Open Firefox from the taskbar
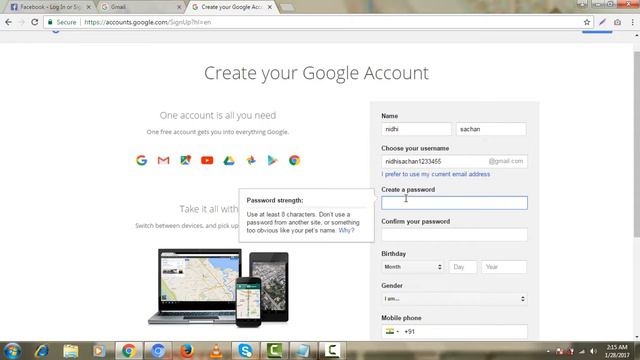This screenshot has width=640, height=360. click(187, 351)
